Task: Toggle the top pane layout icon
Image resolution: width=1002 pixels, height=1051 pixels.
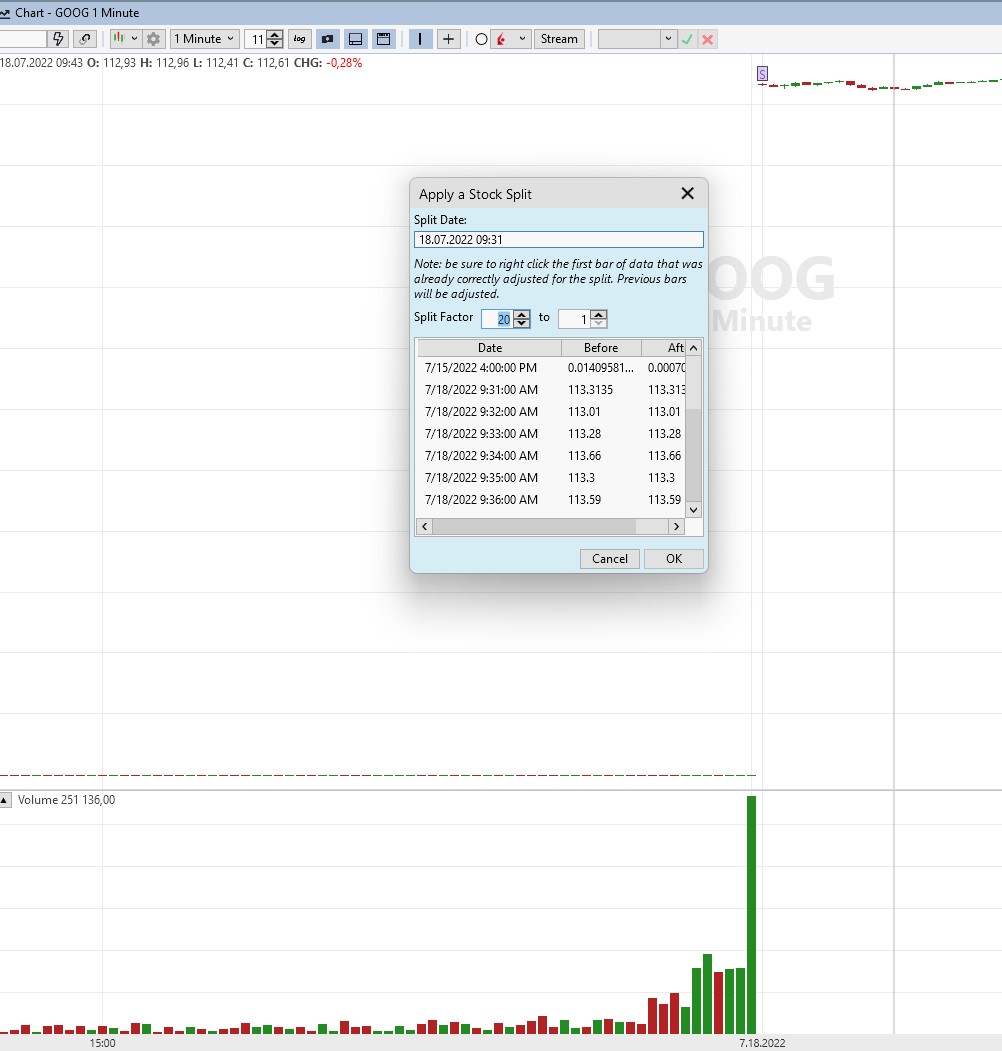Action: pyautogui.click(x=383, y=39)
